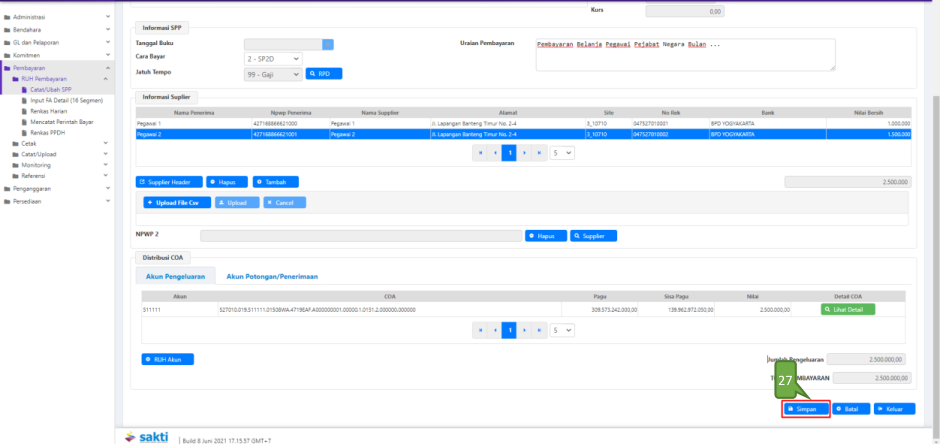940x444 pixels.
Task: Click the Supplier search button beside NPWP 2
Action: (593, 236)
